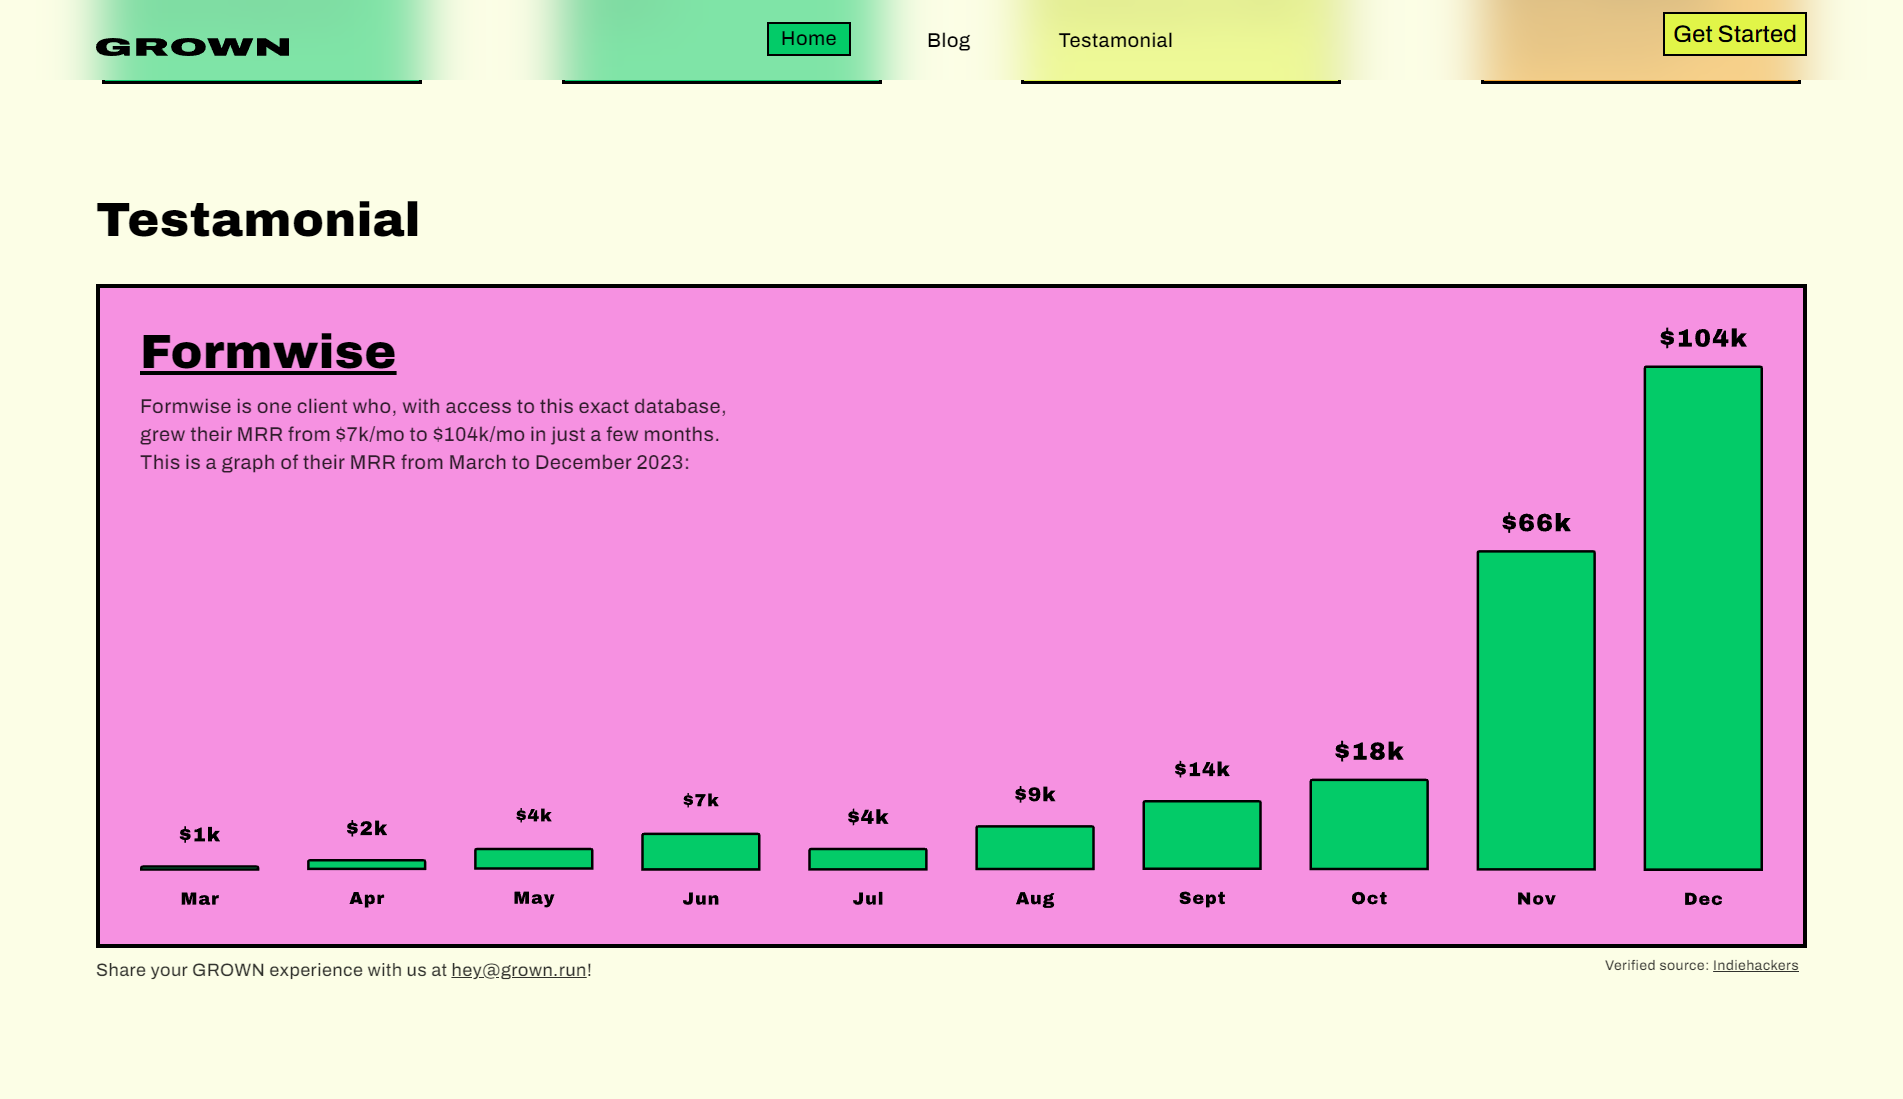Click the Jun axis label
The width and height of the screenshot is (1903, 1099).
pyautogui.click(x=701, y=899)
